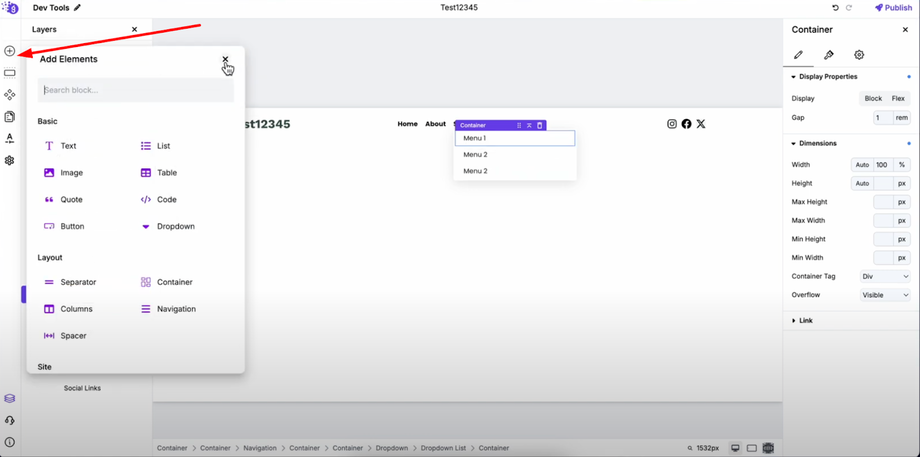Add a Dropdown element

168,226
